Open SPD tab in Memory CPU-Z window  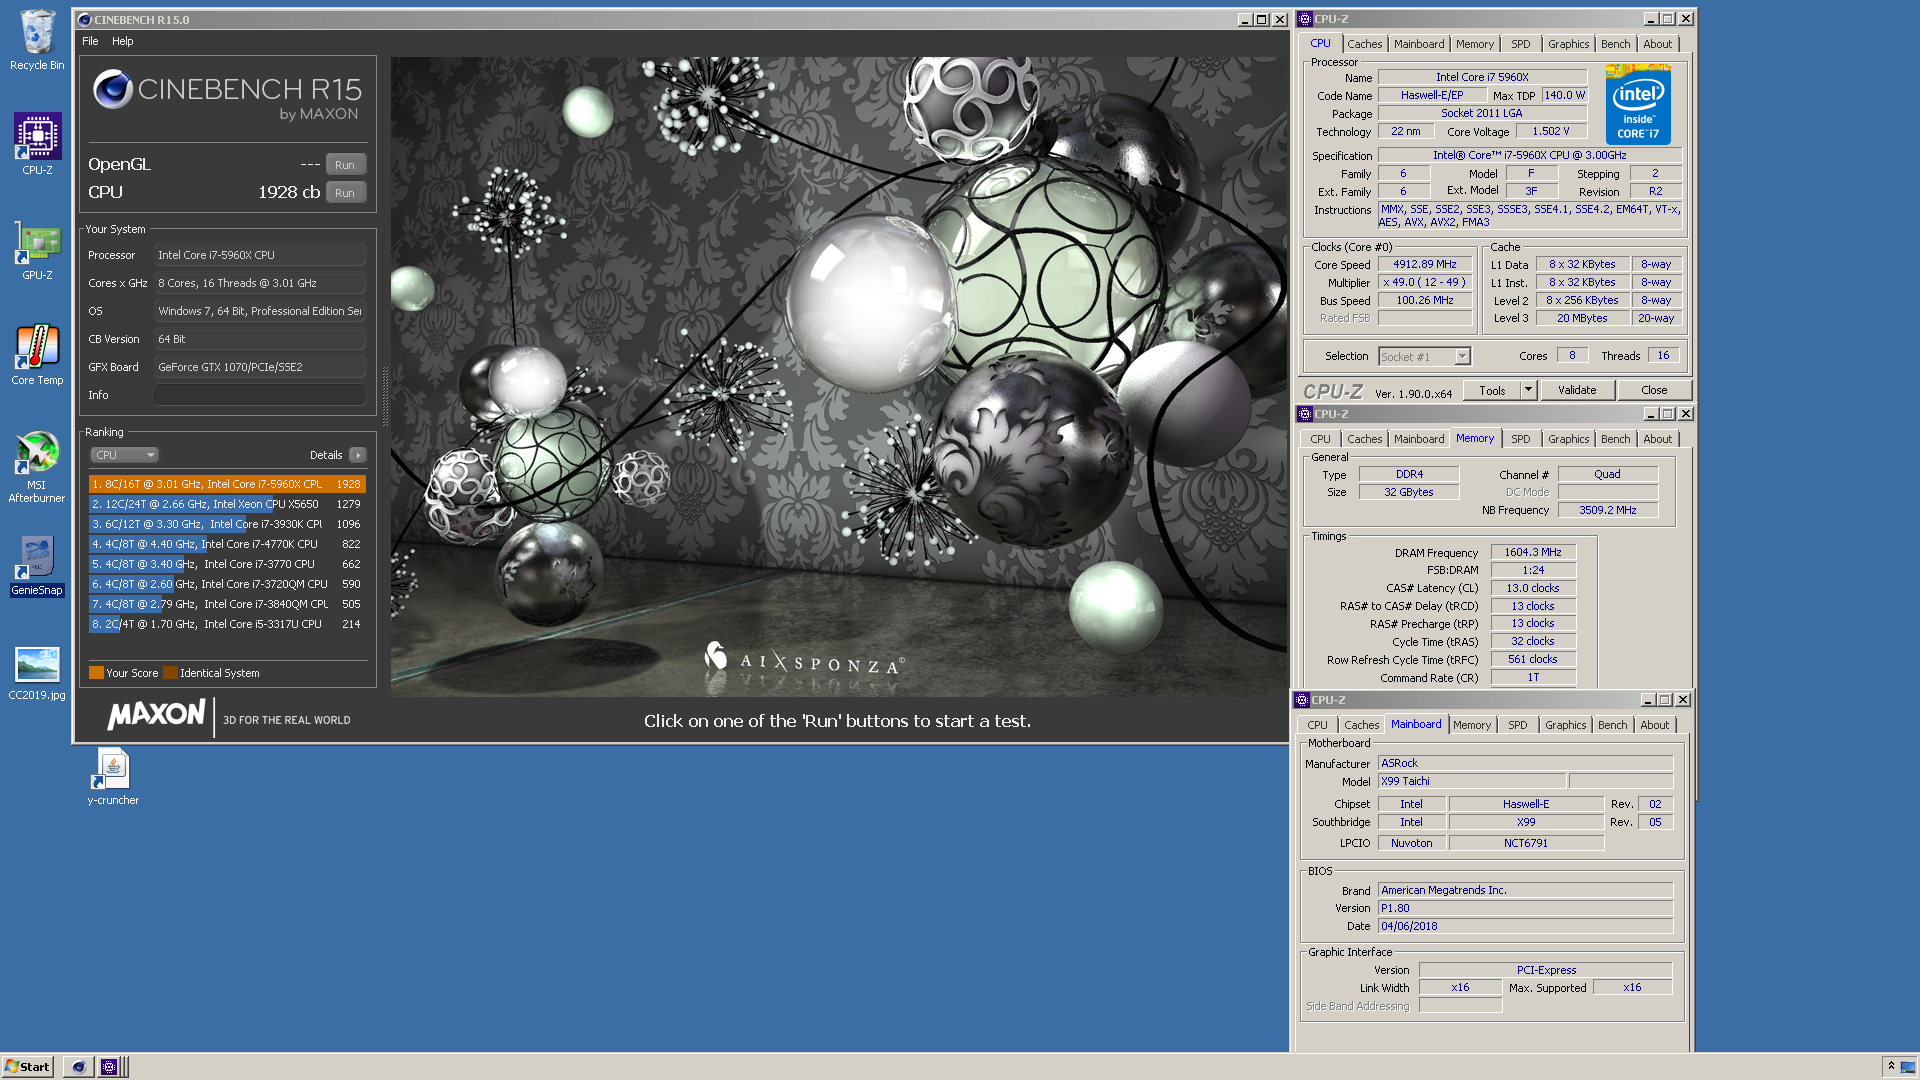click(1520, 439)
